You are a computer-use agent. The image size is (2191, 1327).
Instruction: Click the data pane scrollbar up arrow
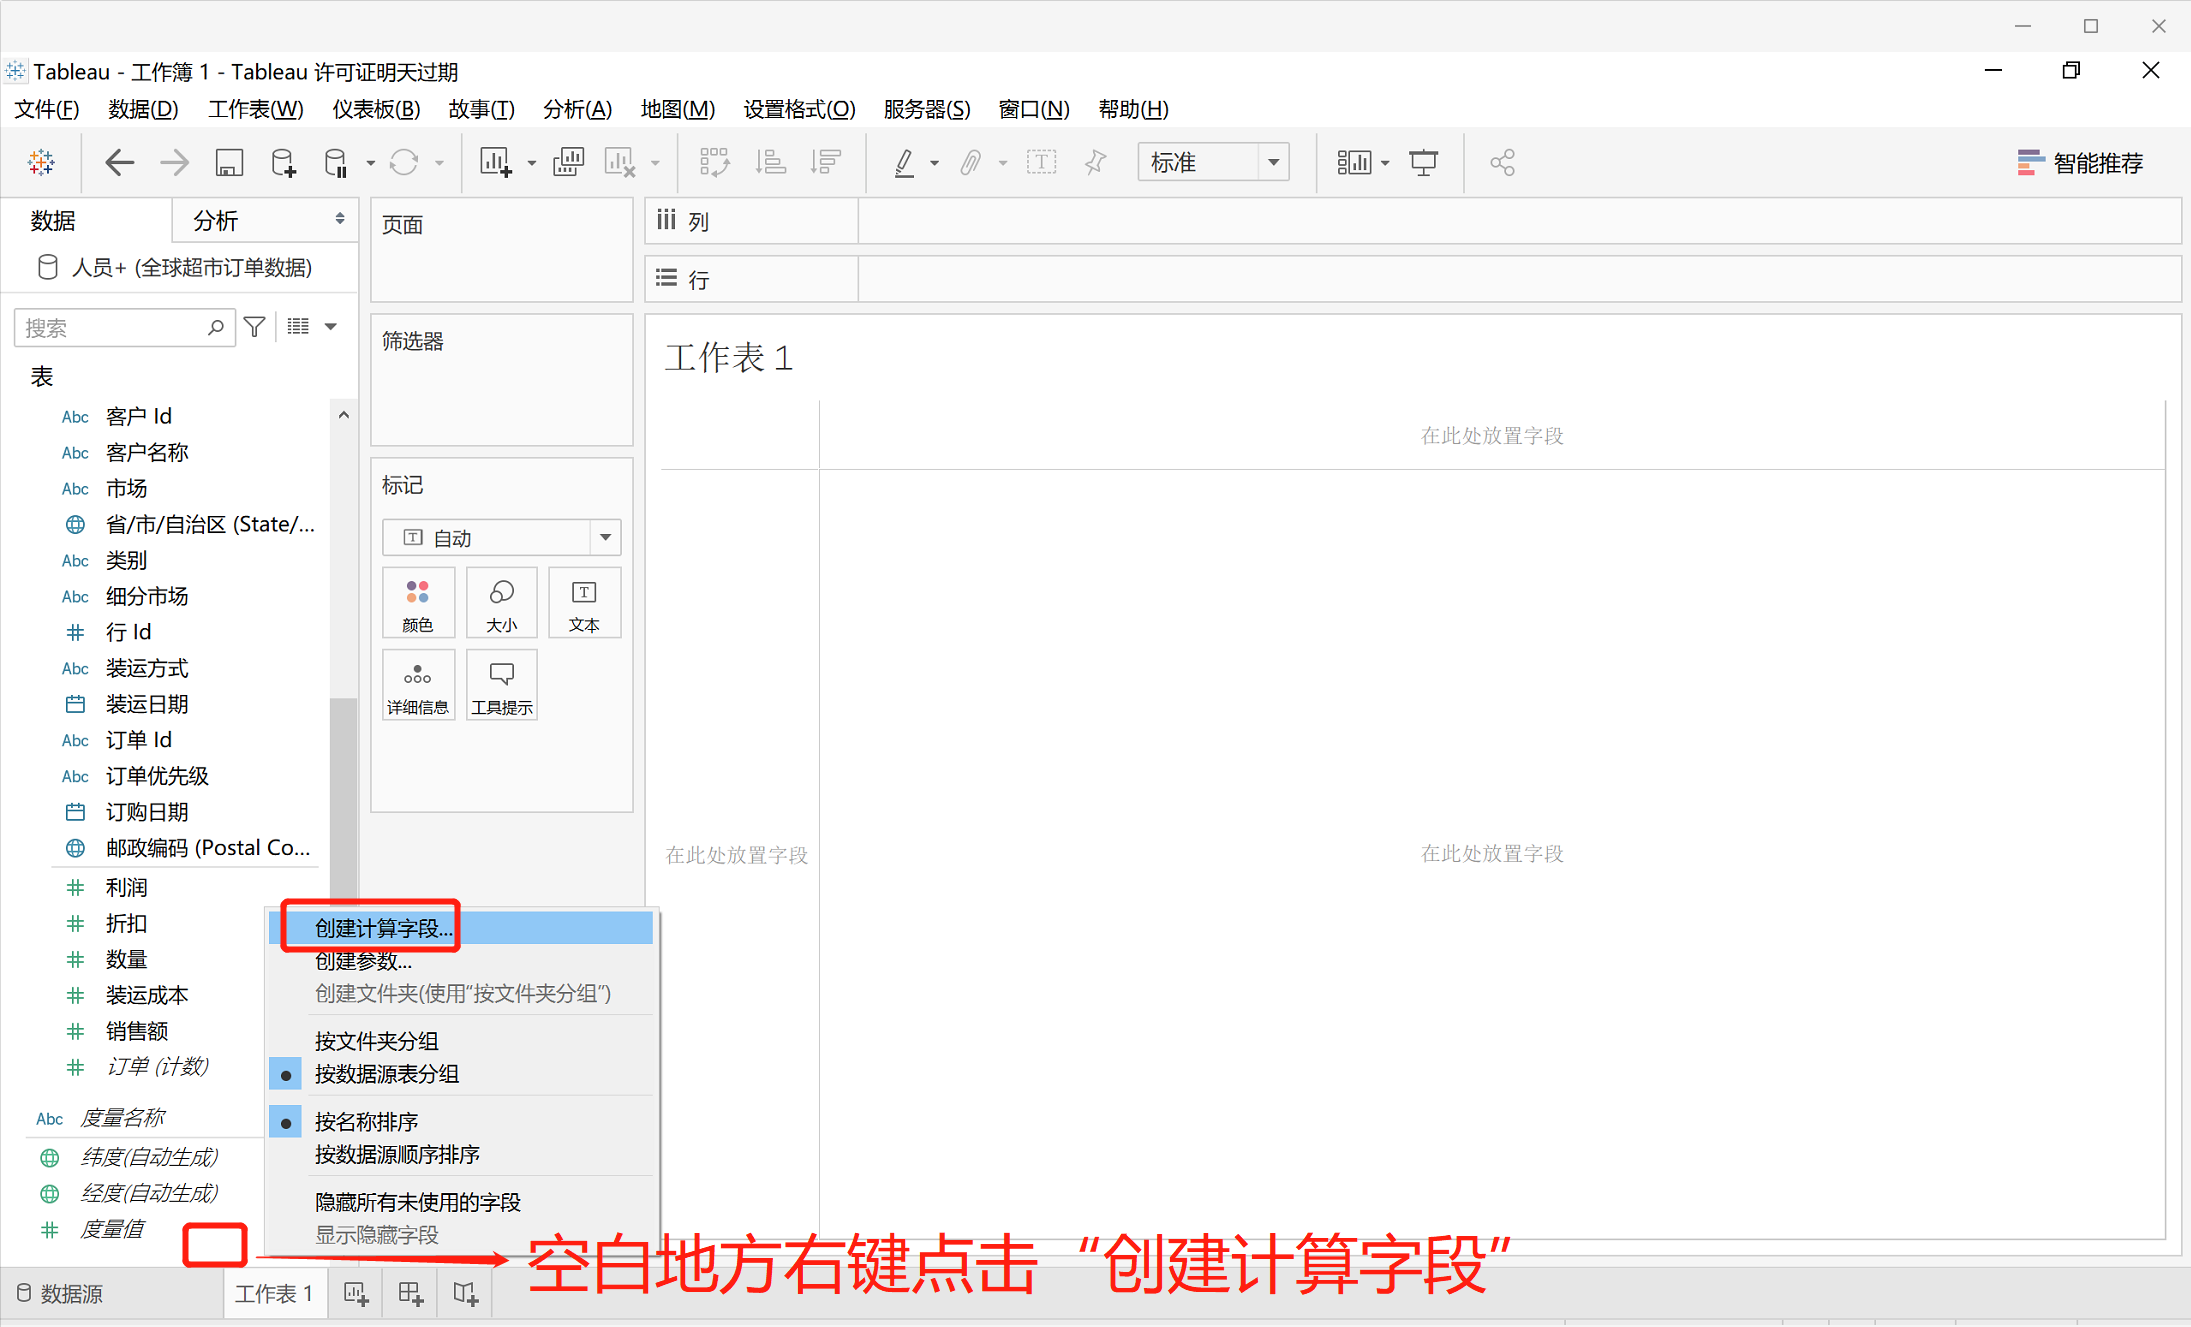click(x=343, y=415)
